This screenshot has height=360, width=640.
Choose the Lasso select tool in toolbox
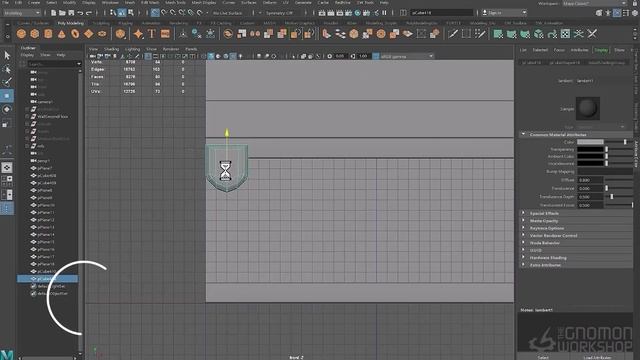pyautogui.click(x=7, y=69)
